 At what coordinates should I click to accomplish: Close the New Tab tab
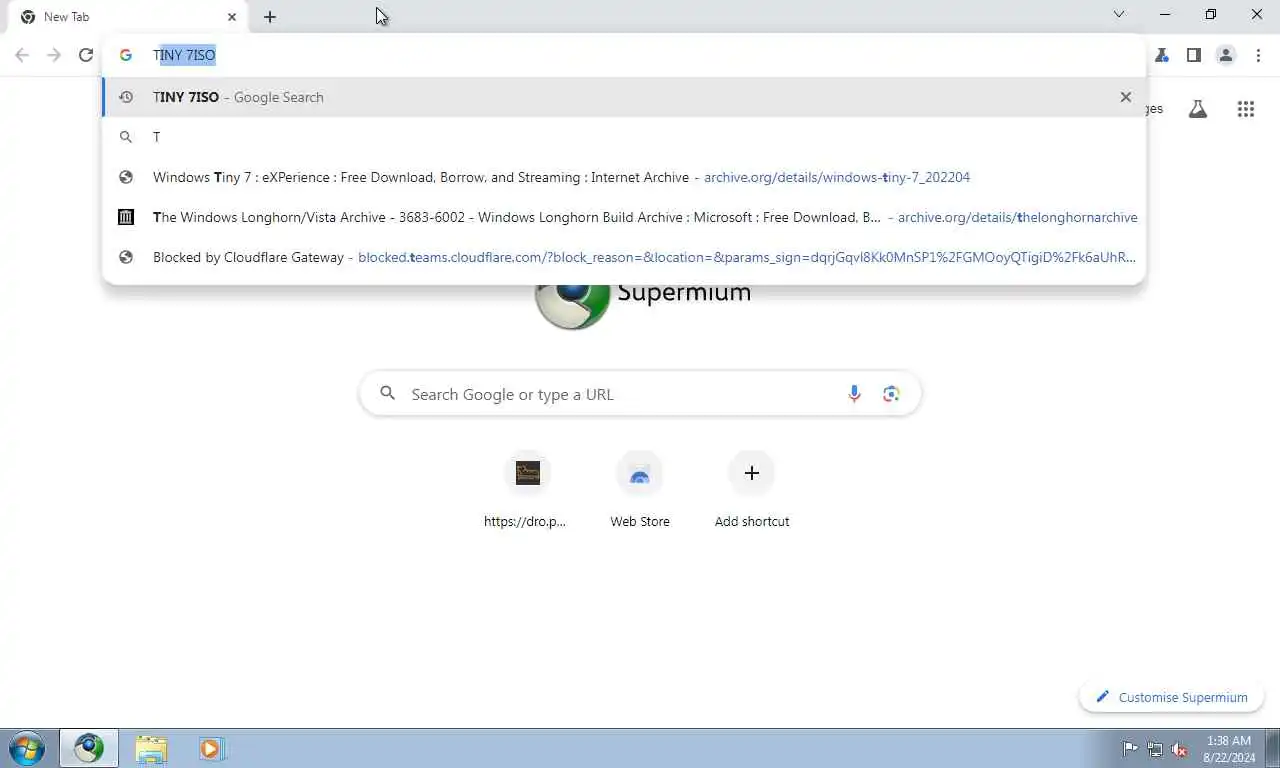pyautogui.click(x=232, y=16)
